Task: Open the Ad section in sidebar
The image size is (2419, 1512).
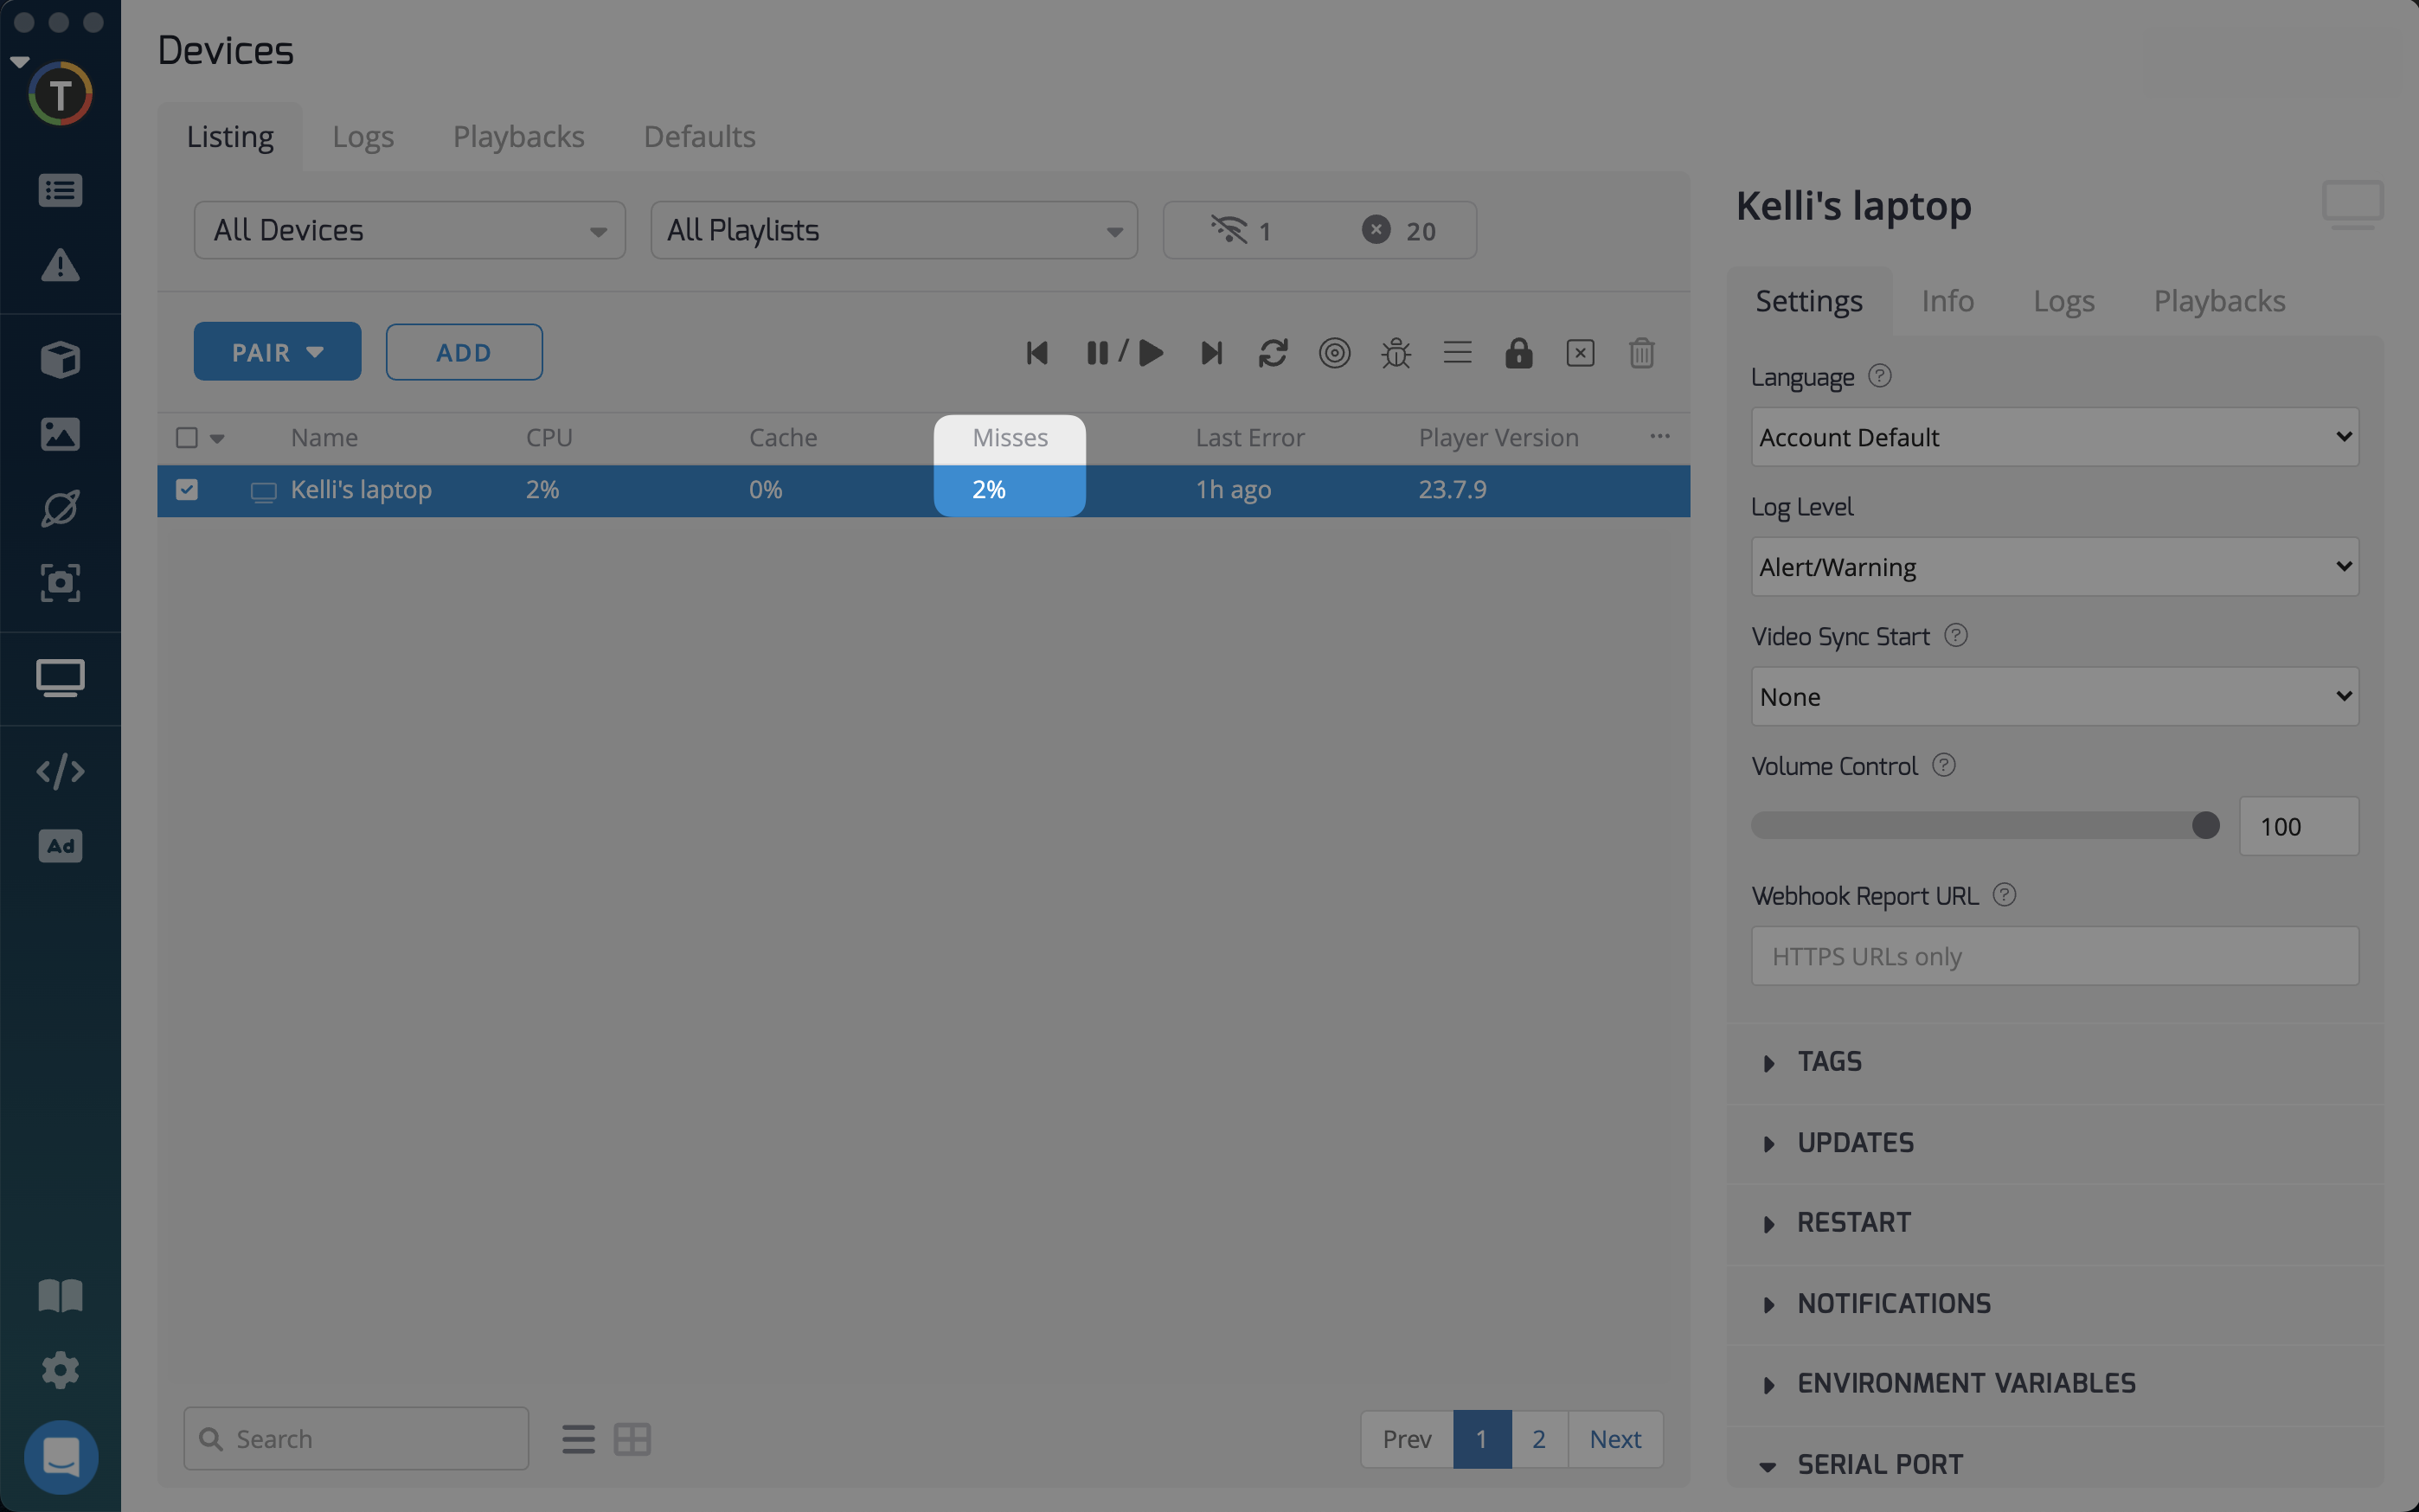Action: (60, 846)
